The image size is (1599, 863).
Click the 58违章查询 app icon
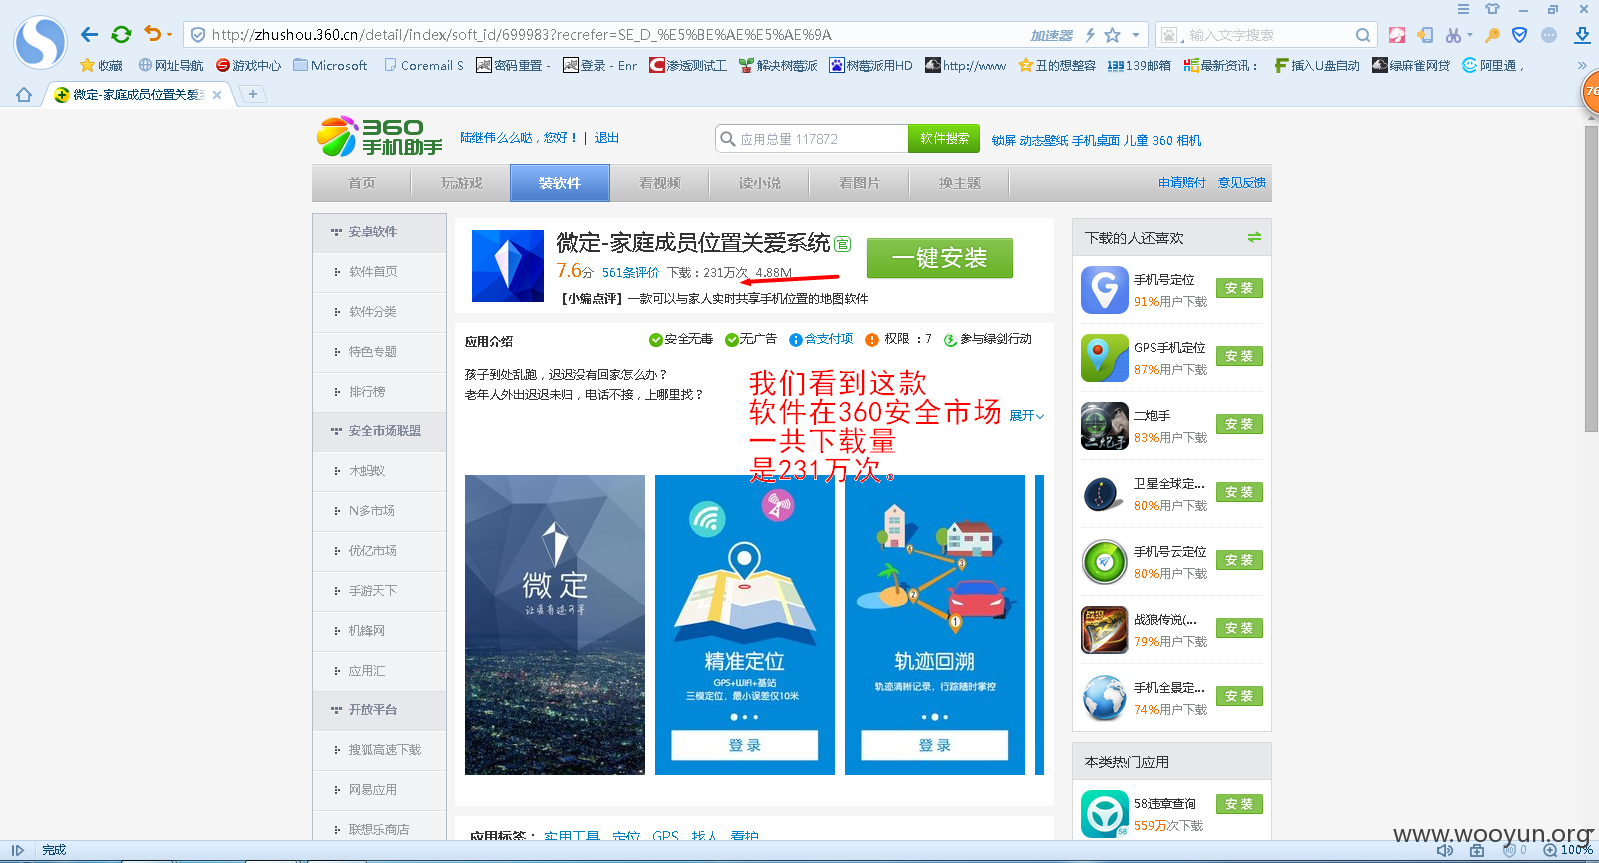1105,813
